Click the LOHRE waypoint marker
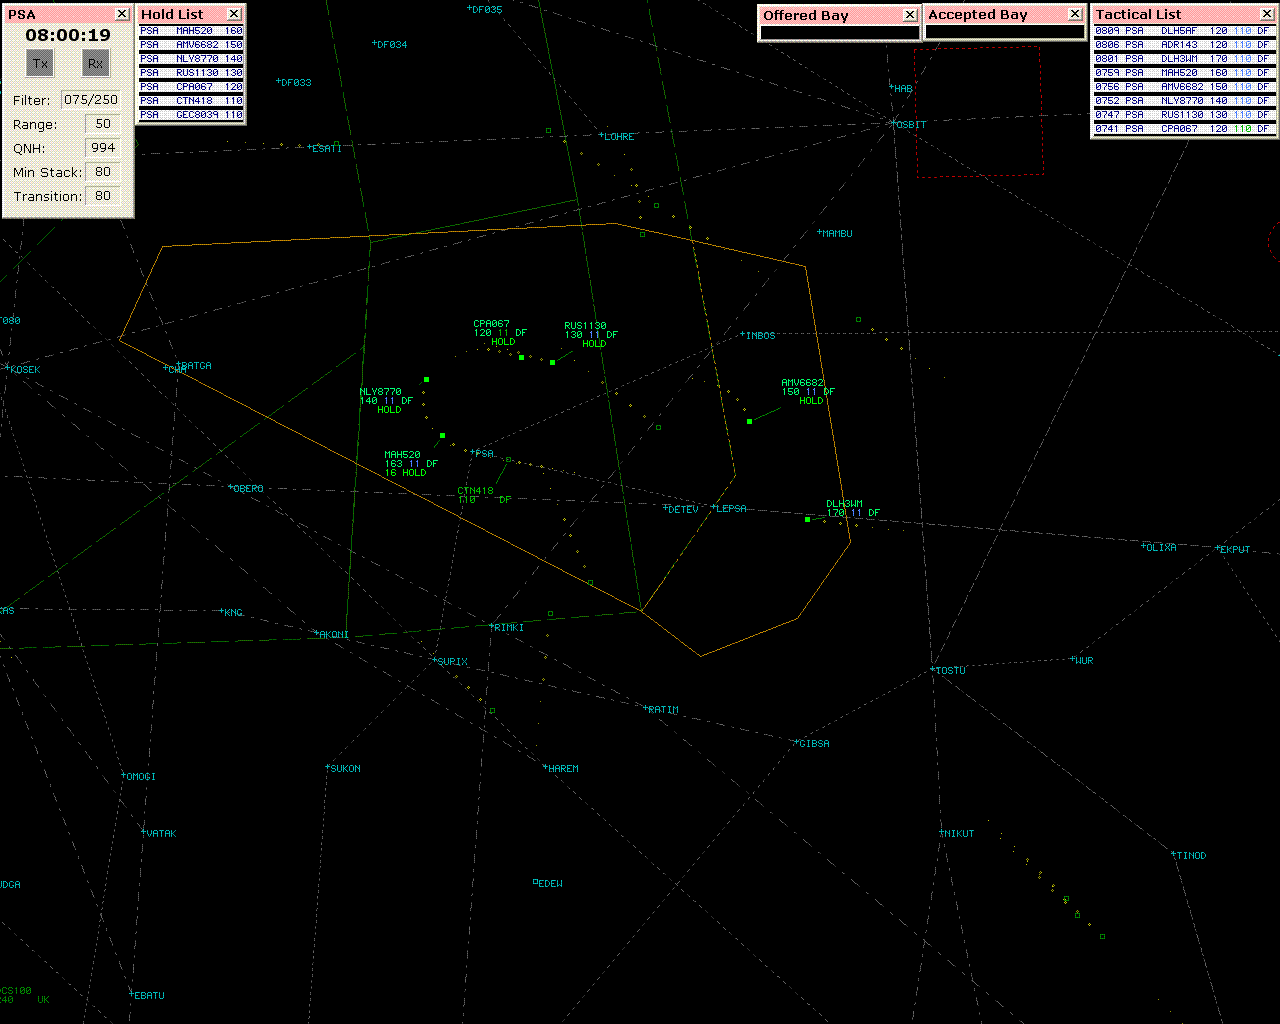 (616, 136)
